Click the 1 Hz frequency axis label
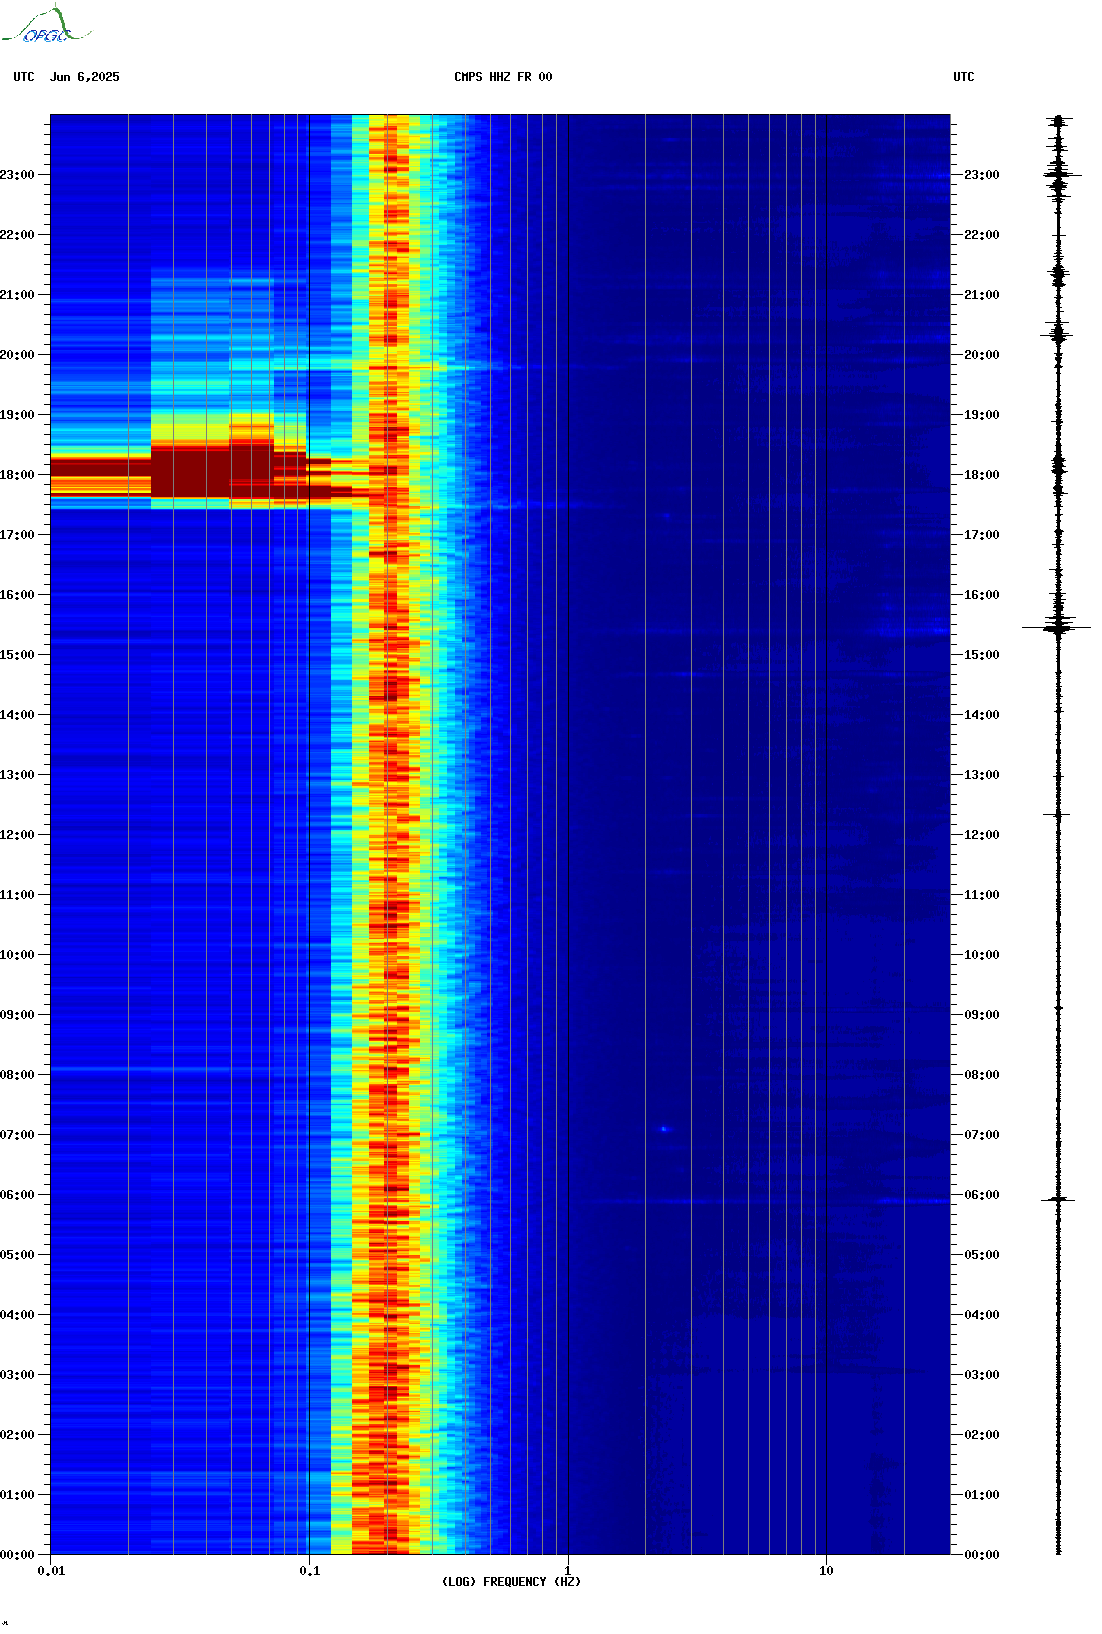The width and height of the screenshot is (1102, 1634). tap(568, 1570)
